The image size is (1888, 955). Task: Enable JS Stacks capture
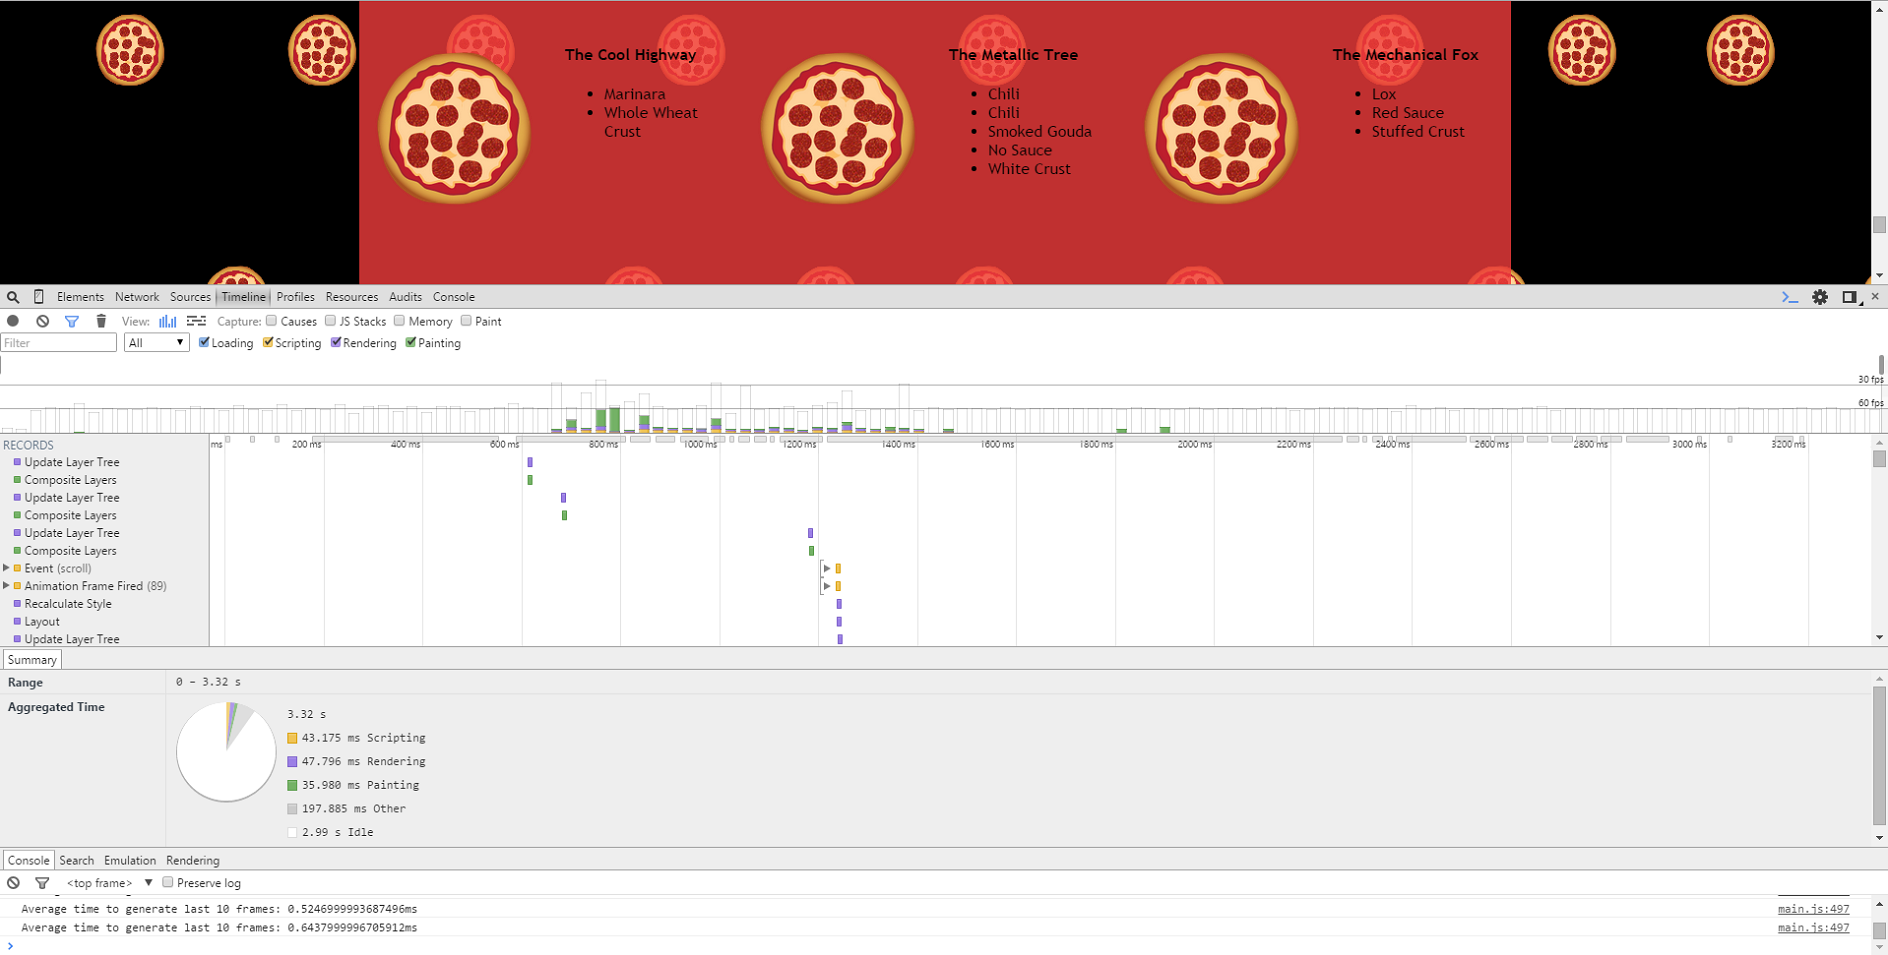pyautogui.click(x=330, y=321)
